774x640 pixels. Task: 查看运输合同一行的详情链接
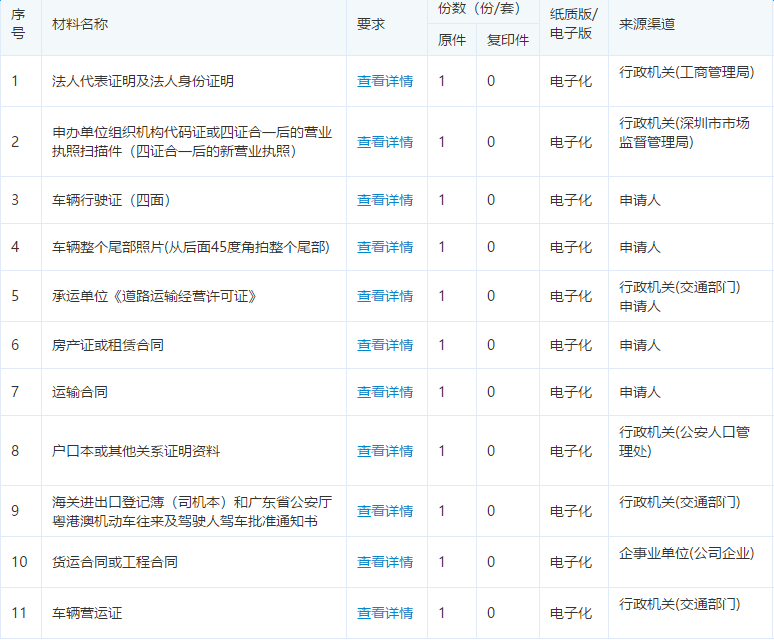point(385,392)
